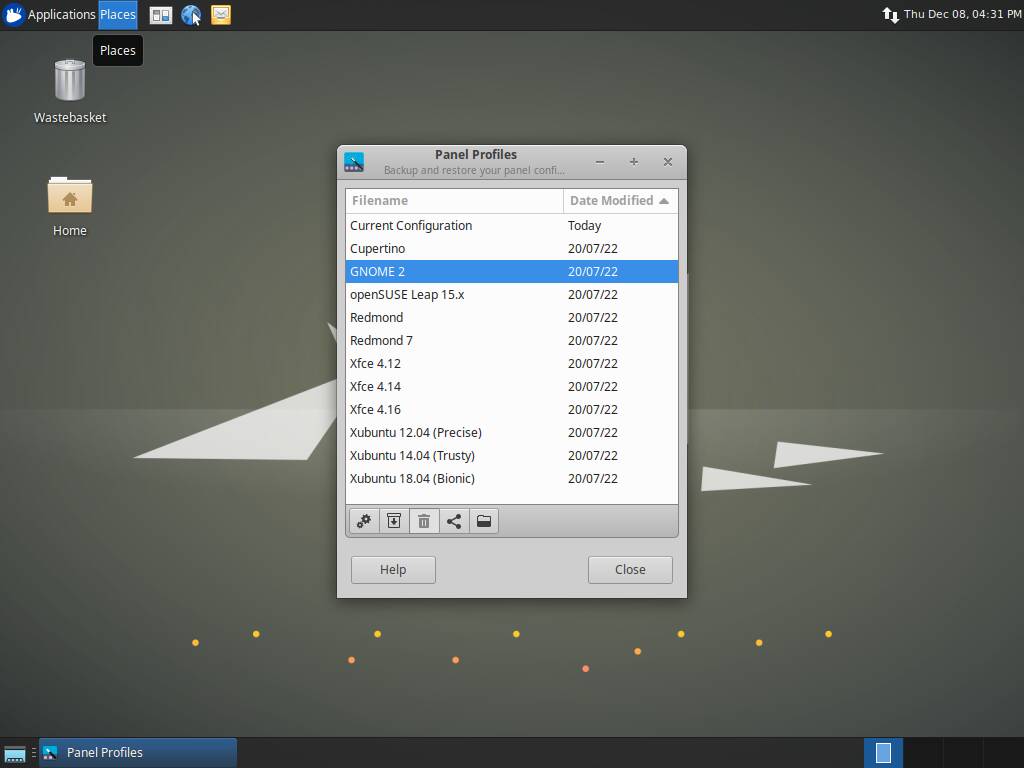Click the show desktop icon in bottom panel
Image resolution: width=1024 pixels, height=768 pixels.
click(x=14, y=754)
